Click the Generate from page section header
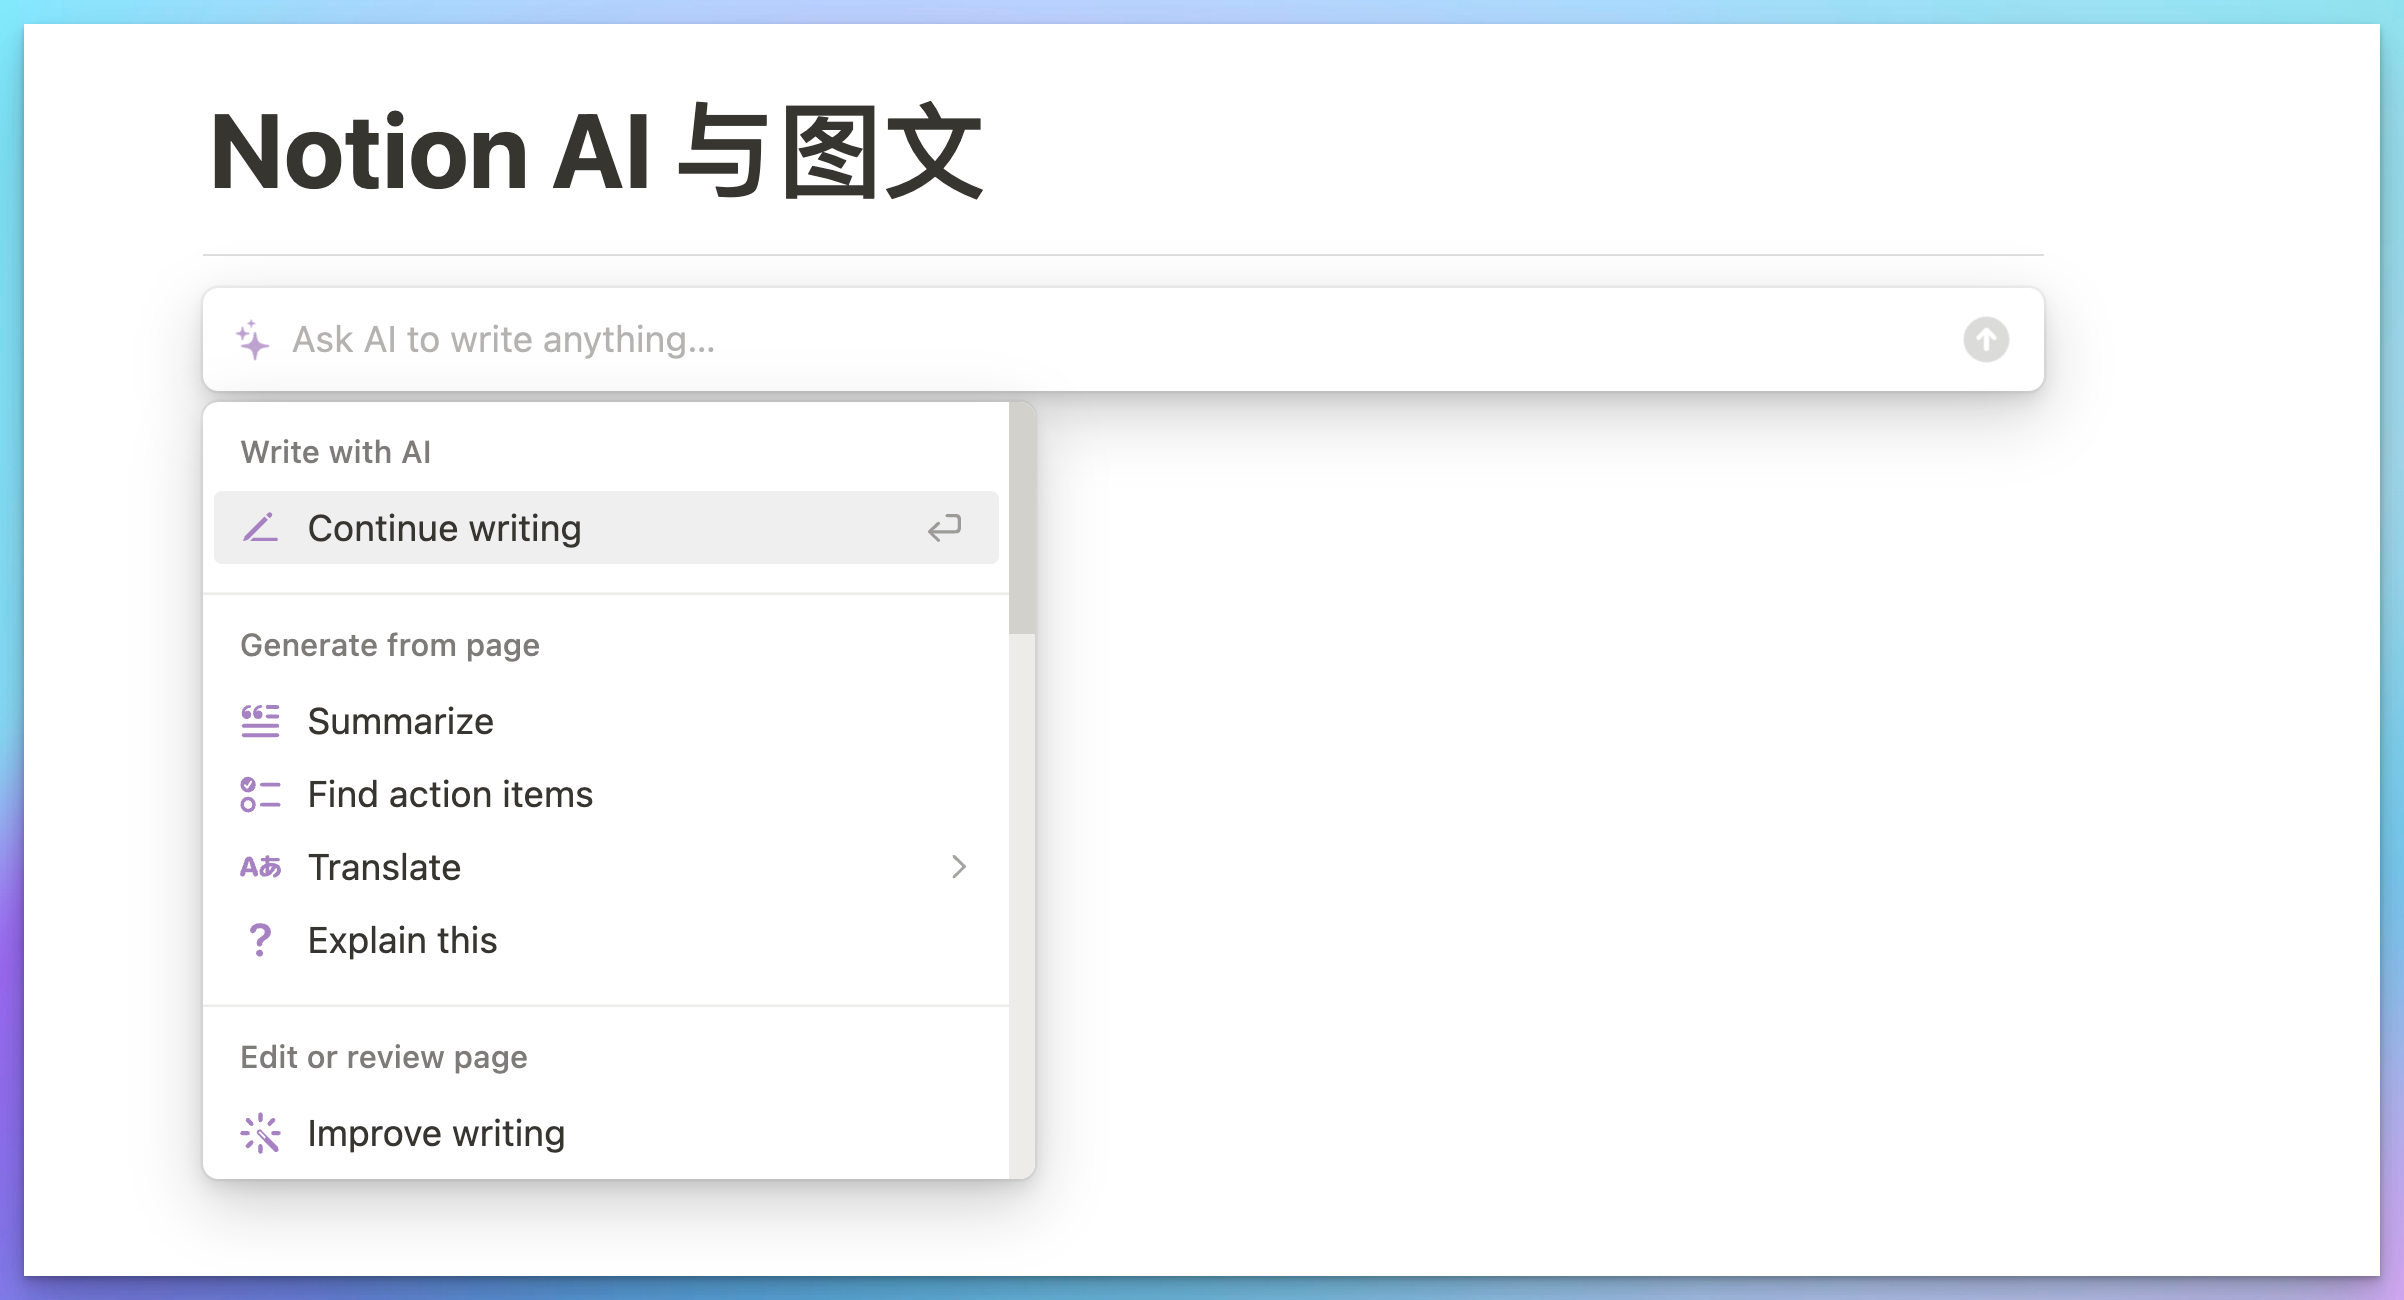 [390, 646]
